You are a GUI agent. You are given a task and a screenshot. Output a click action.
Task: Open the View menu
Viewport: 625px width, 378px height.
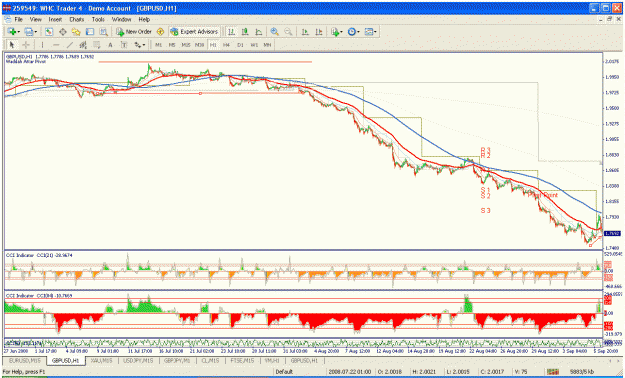[35, 19]
